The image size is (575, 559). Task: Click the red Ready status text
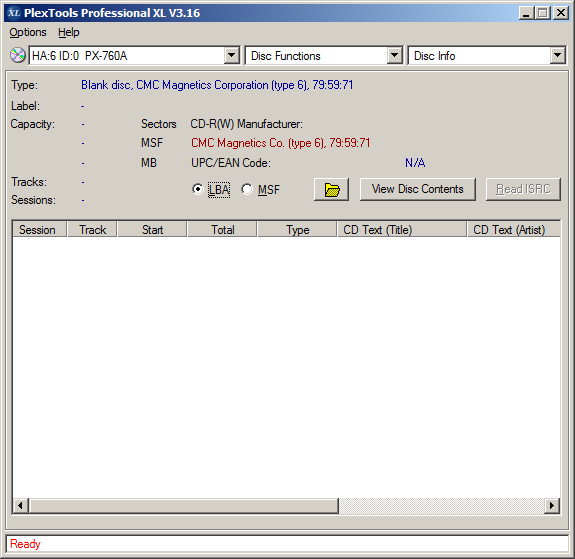[x=25, y=544]
